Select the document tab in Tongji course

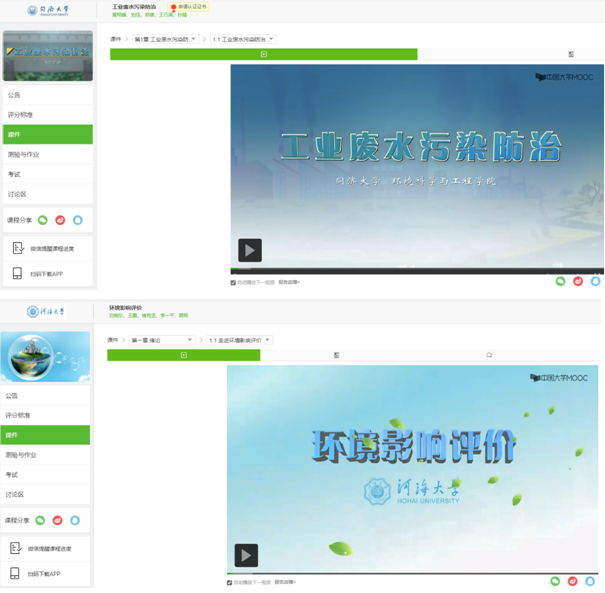tap(571, 54)
